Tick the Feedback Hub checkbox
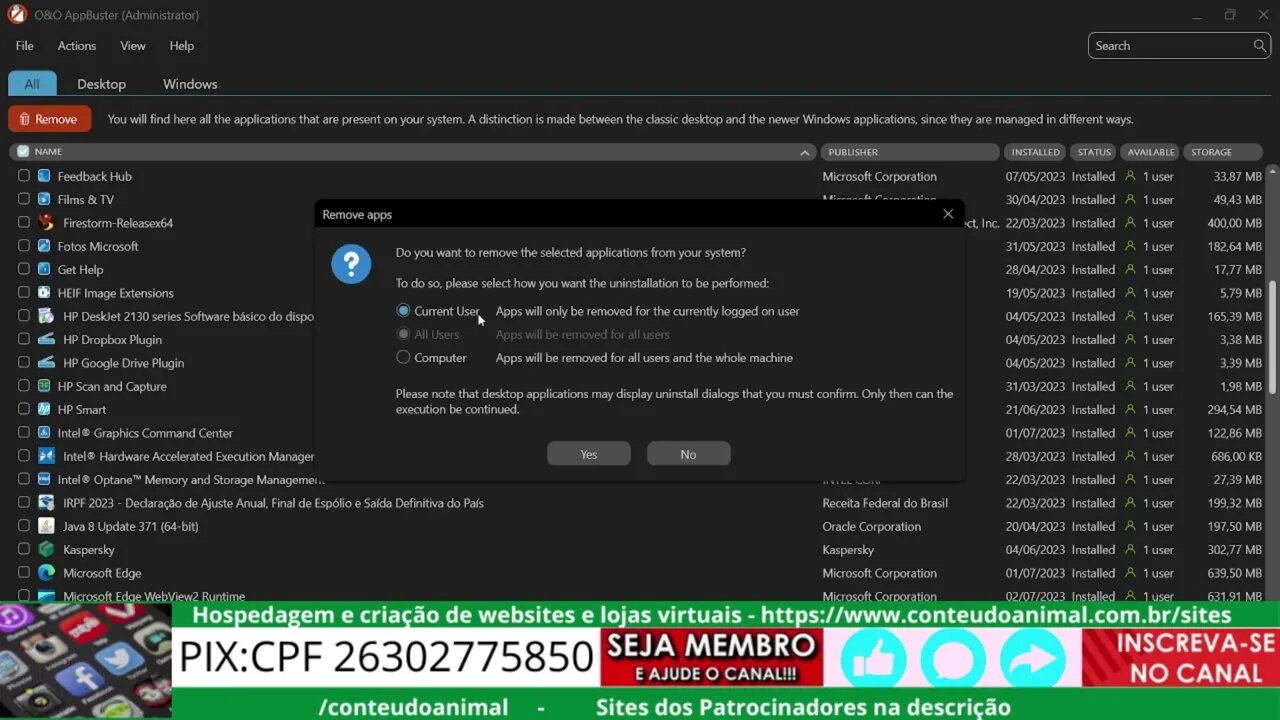The width and height of the screenshot is (1280, 720). tap(24, 176)
